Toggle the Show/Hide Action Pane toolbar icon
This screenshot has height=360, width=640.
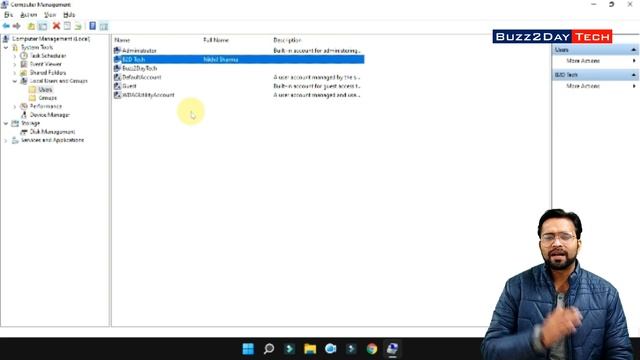point(104,26)
